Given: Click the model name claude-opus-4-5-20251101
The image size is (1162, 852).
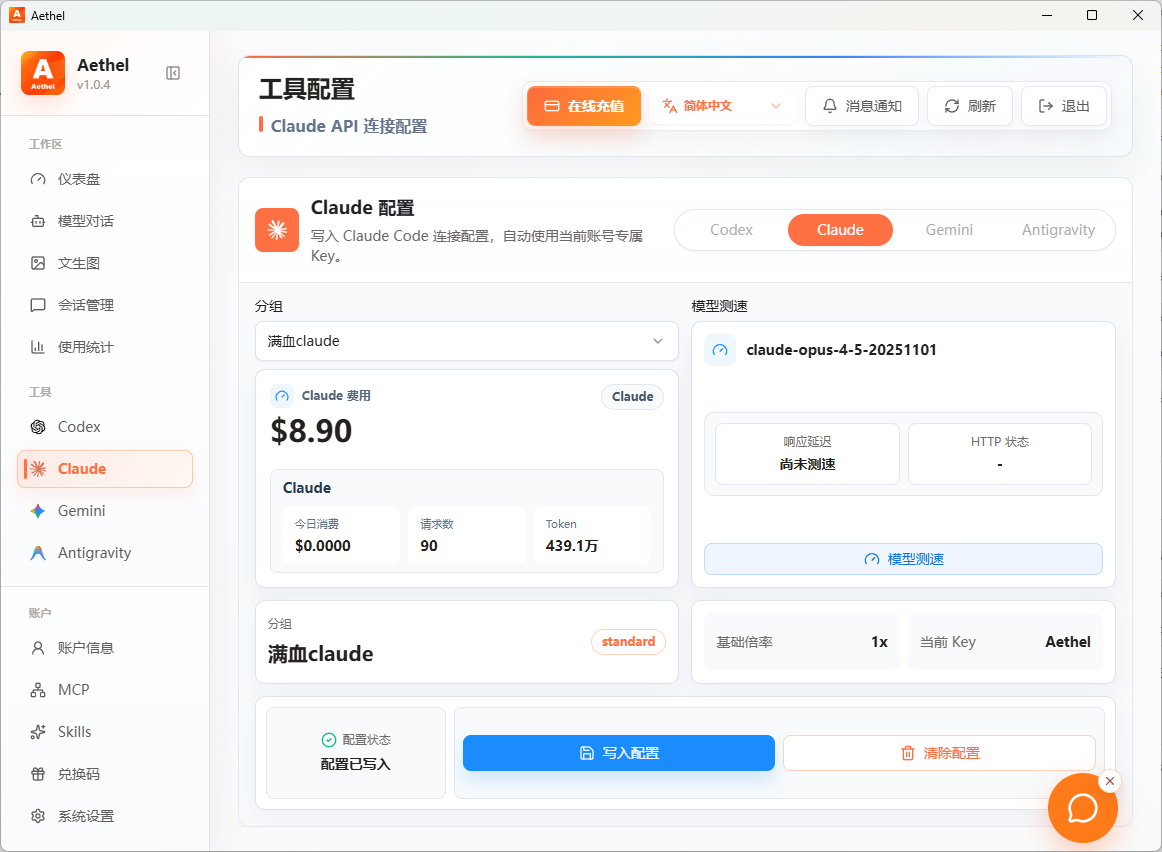Looking at the screenshot, I should (x=841, y=350).
